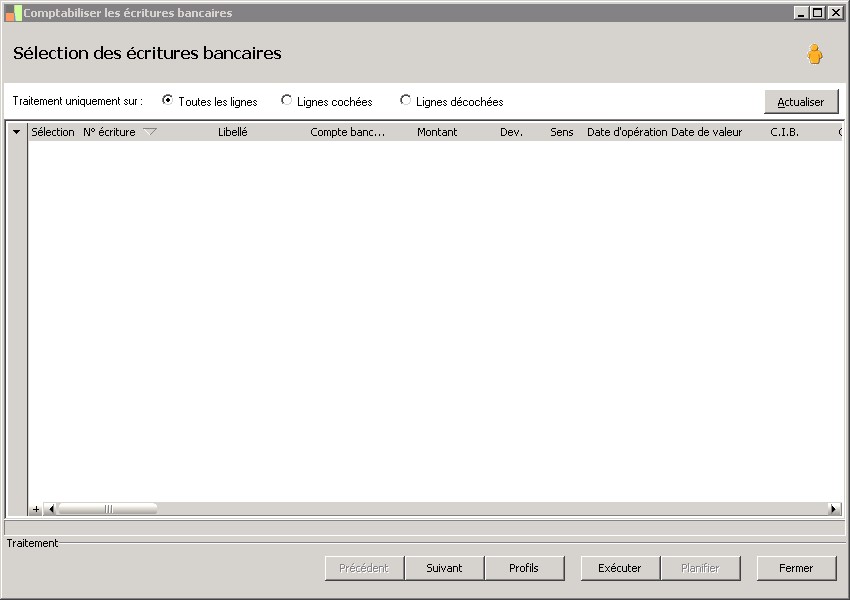Click the plus button at grid bottom
850x600 pixels.
[36, 509]
